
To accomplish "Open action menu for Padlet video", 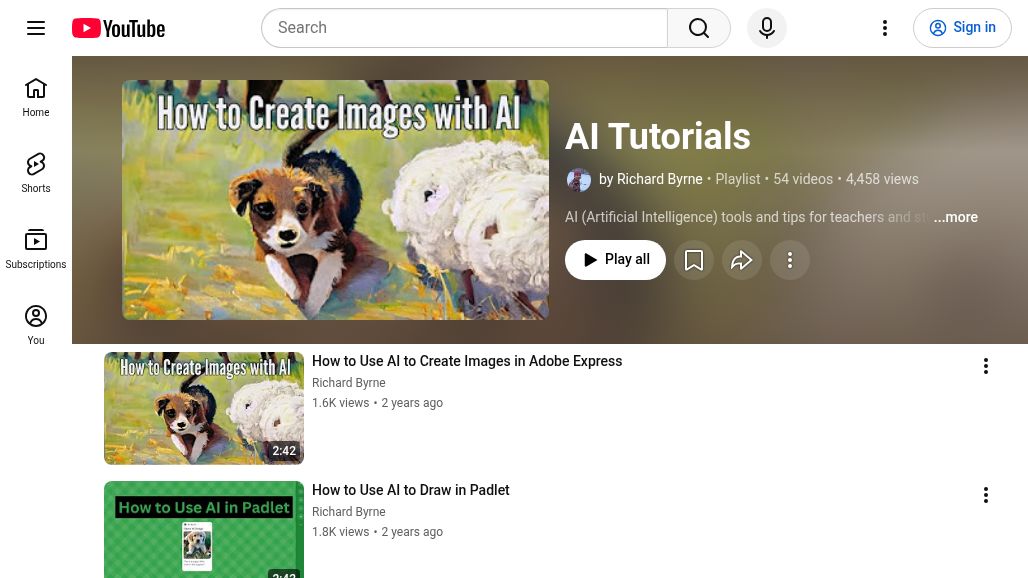I will [985, 495].
